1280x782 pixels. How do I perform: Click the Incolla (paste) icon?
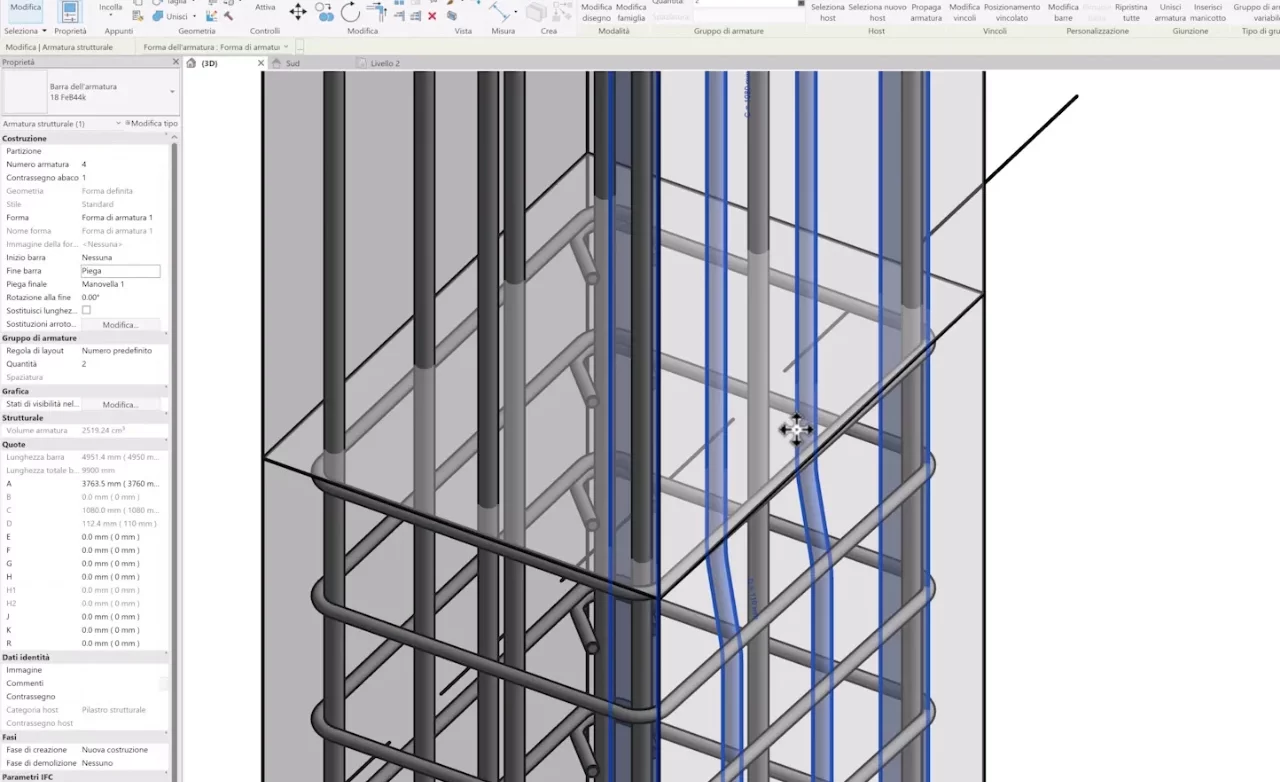point(110,9)
